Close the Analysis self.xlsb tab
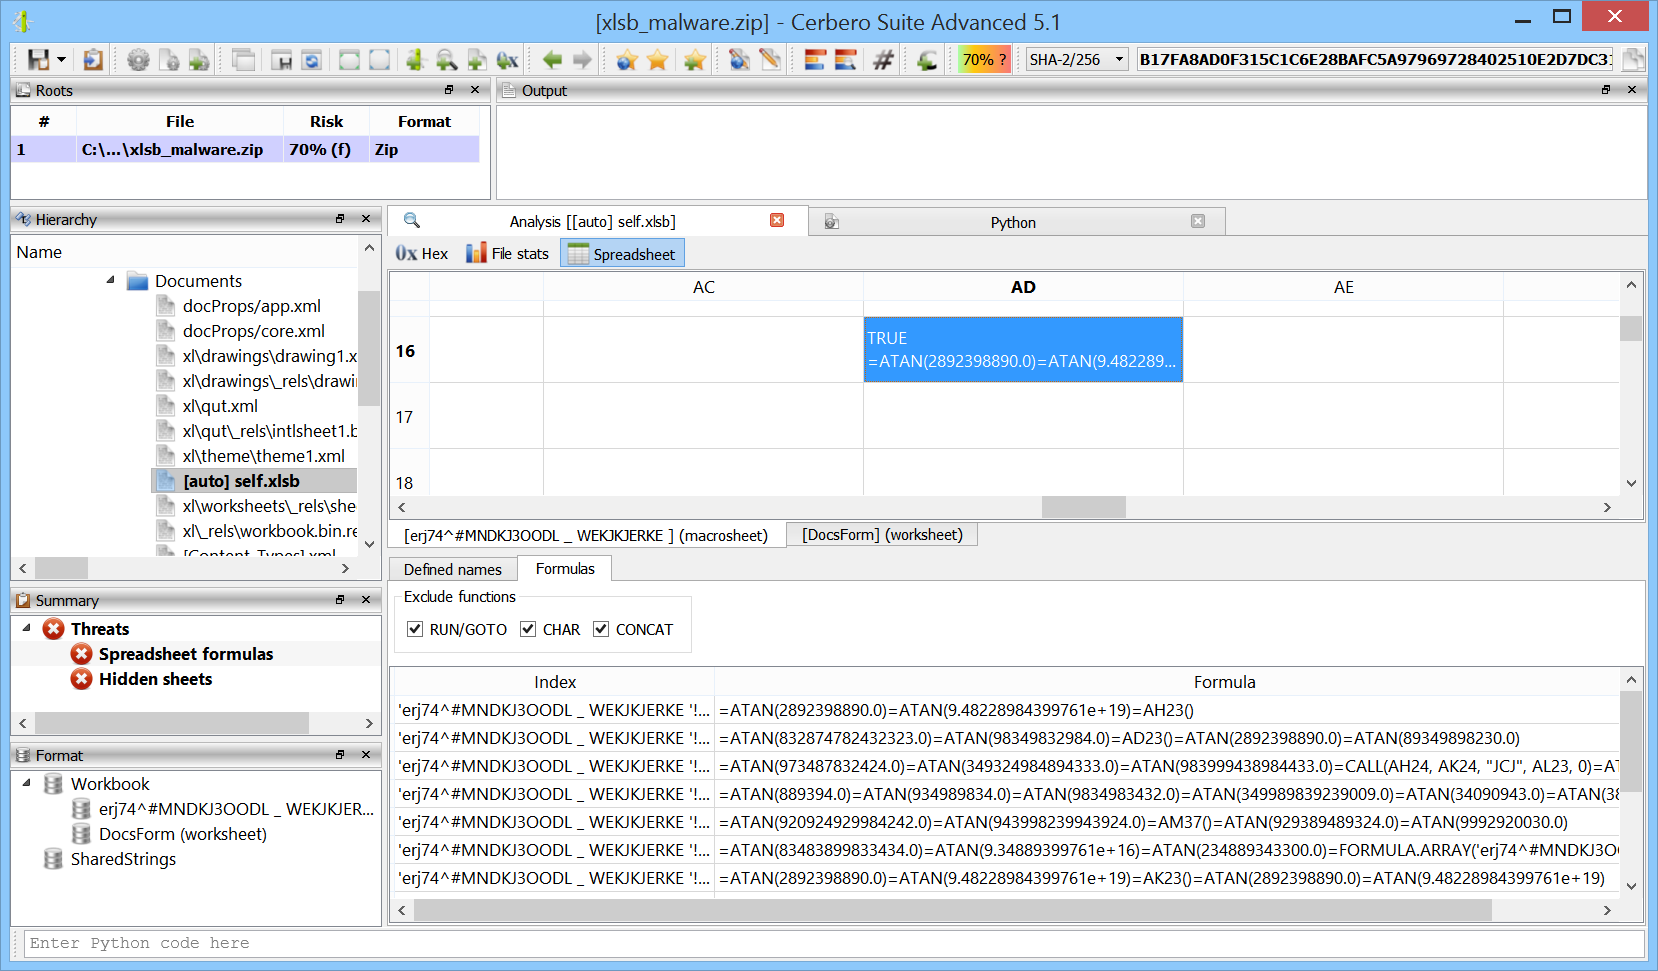Image resolution: width=1658 pixels, height=971 pixels. click(x=777, y=220)
